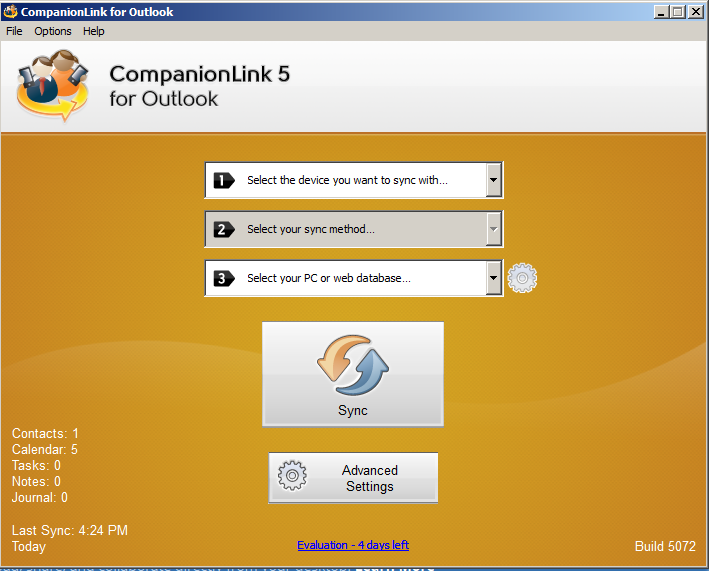Click the Sync button
Screen dimensions: 709x576
click(x=353, y=374)
